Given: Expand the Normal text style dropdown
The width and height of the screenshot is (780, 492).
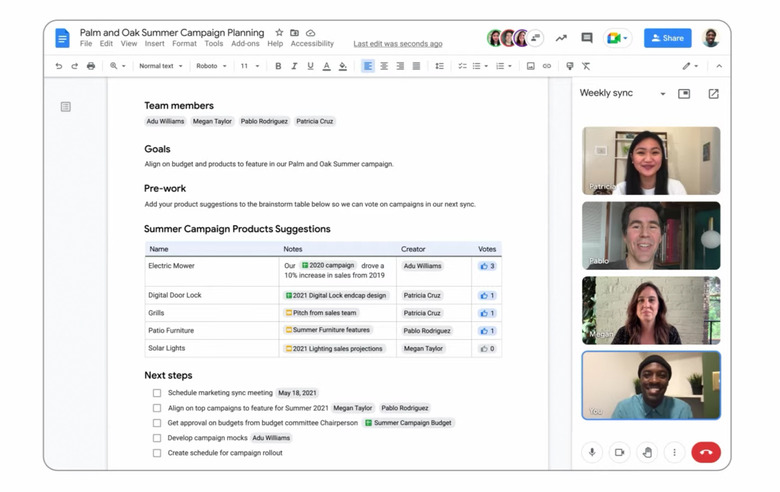Looking at the screenshot, I should point(159,66).
